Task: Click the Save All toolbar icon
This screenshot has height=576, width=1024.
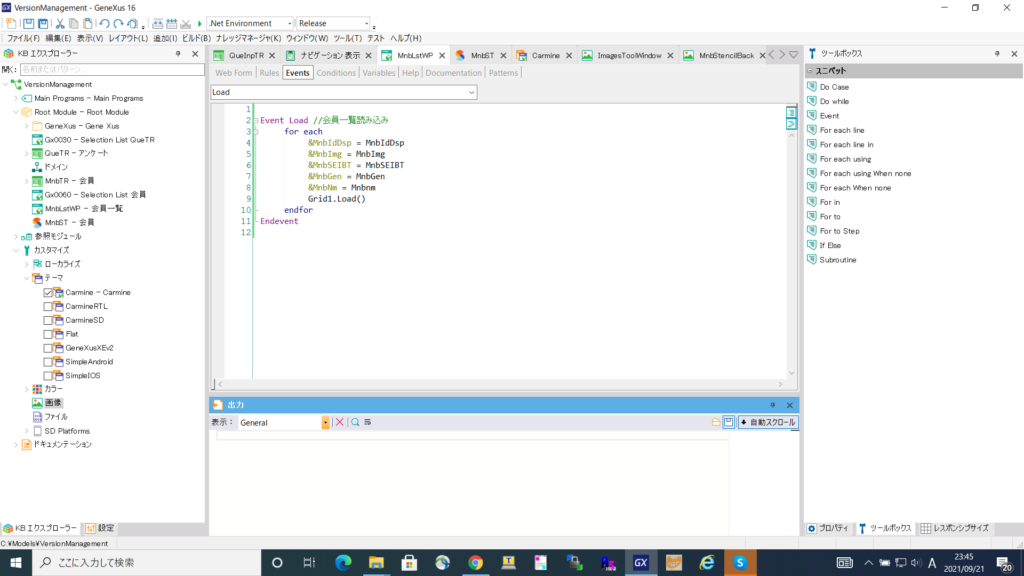Action: [x=43, y=24]
